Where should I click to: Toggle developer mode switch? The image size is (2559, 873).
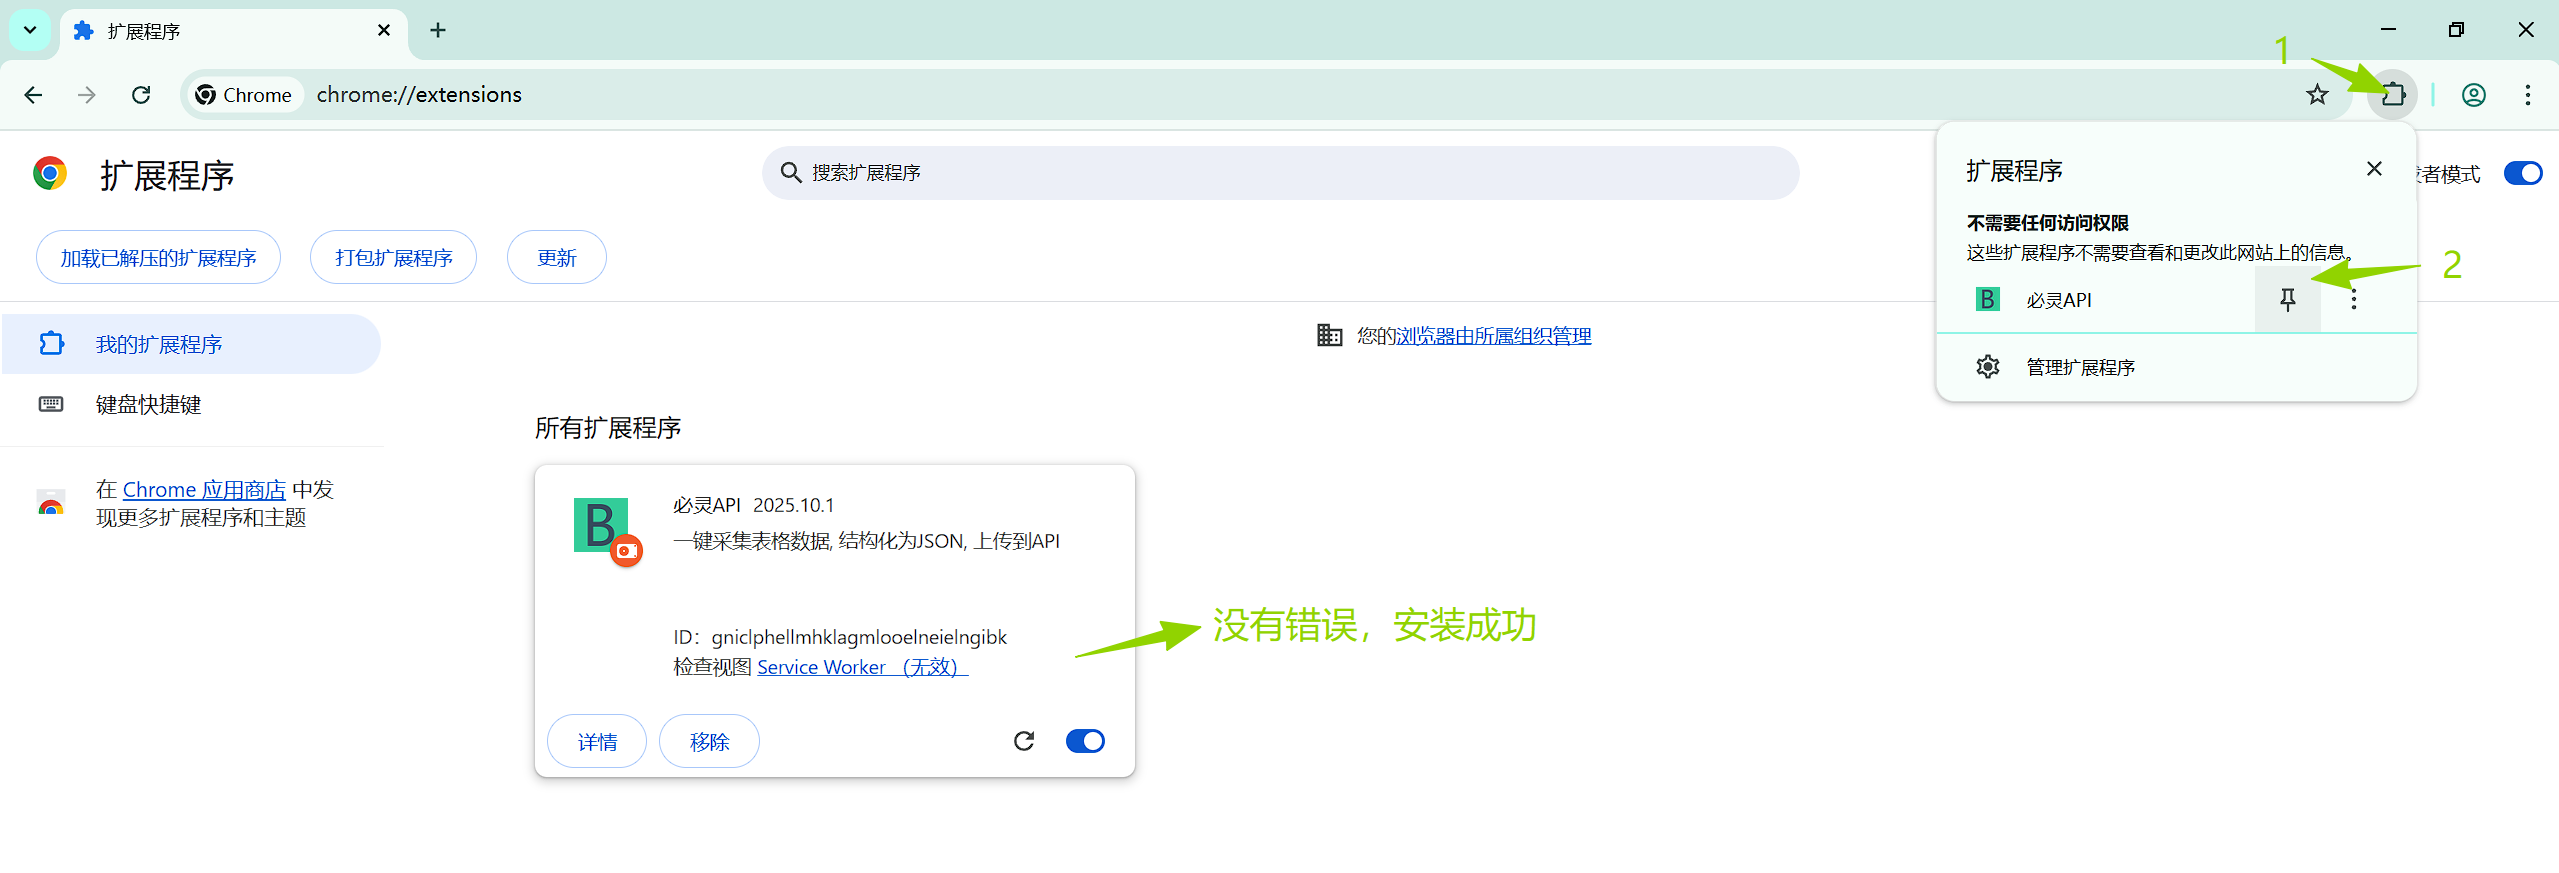point(2522,173)
